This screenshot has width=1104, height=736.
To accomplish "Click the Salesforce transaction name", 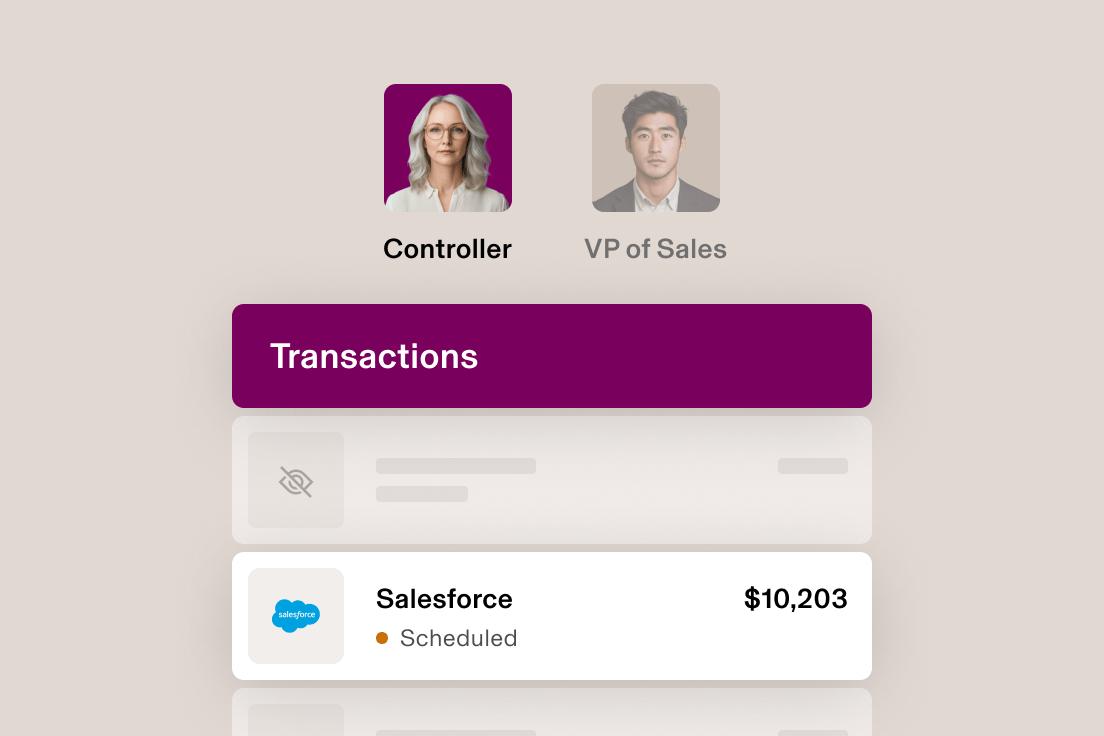I will click(443, 599).
